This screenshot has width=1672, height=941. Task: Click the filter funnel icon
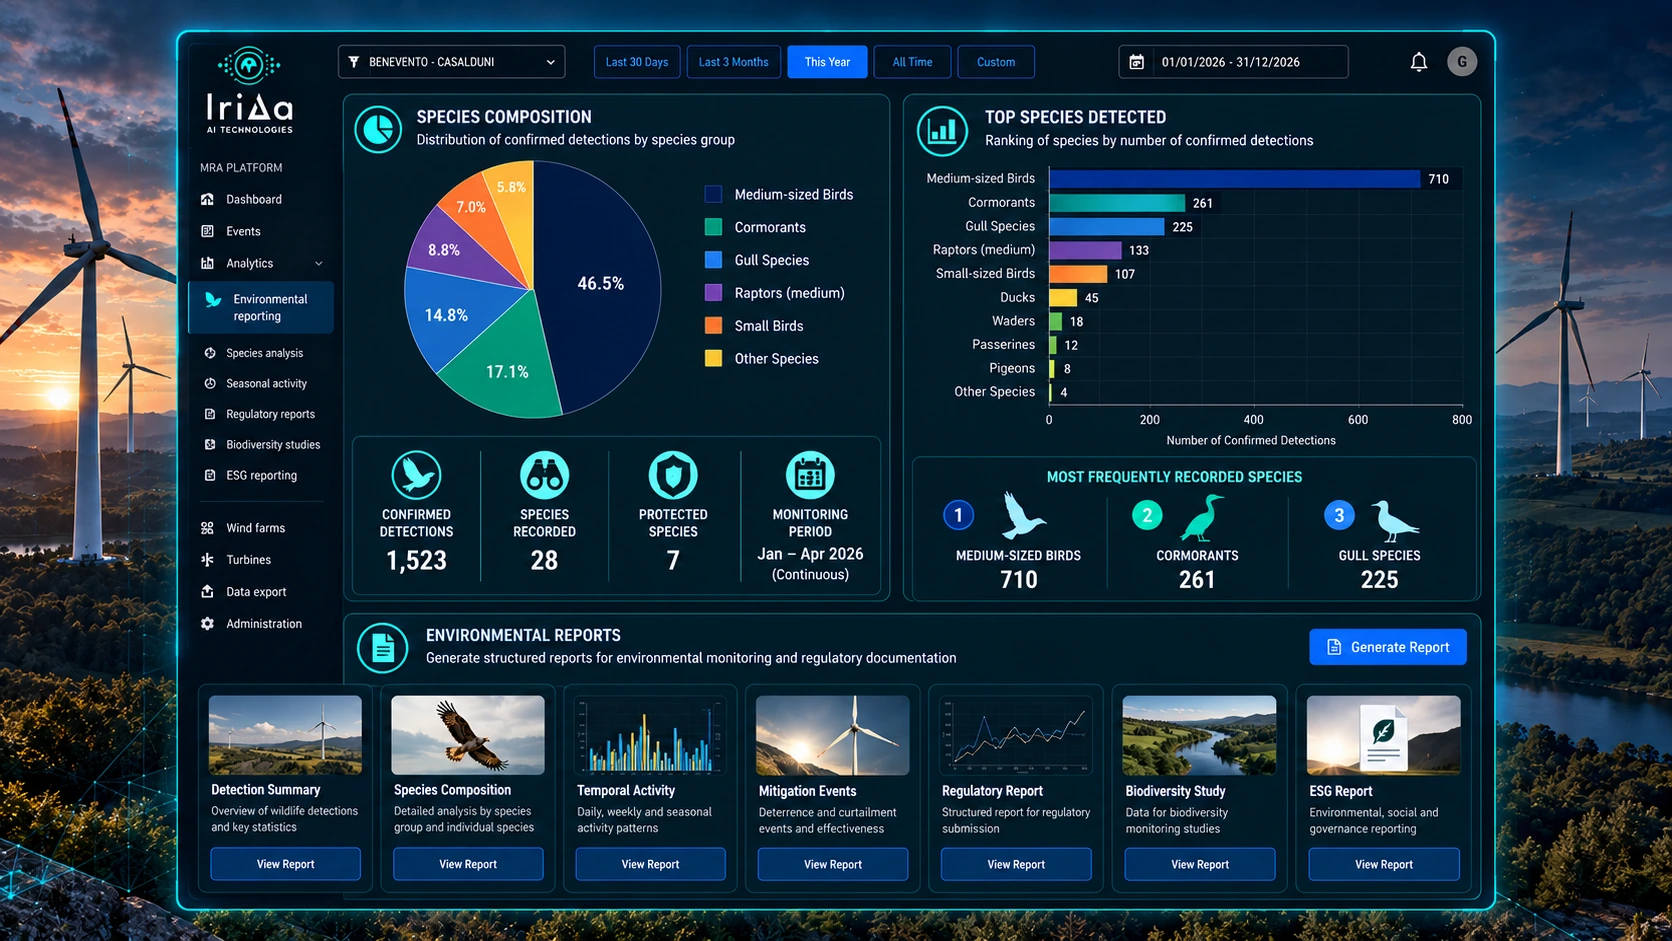[354, 62]
